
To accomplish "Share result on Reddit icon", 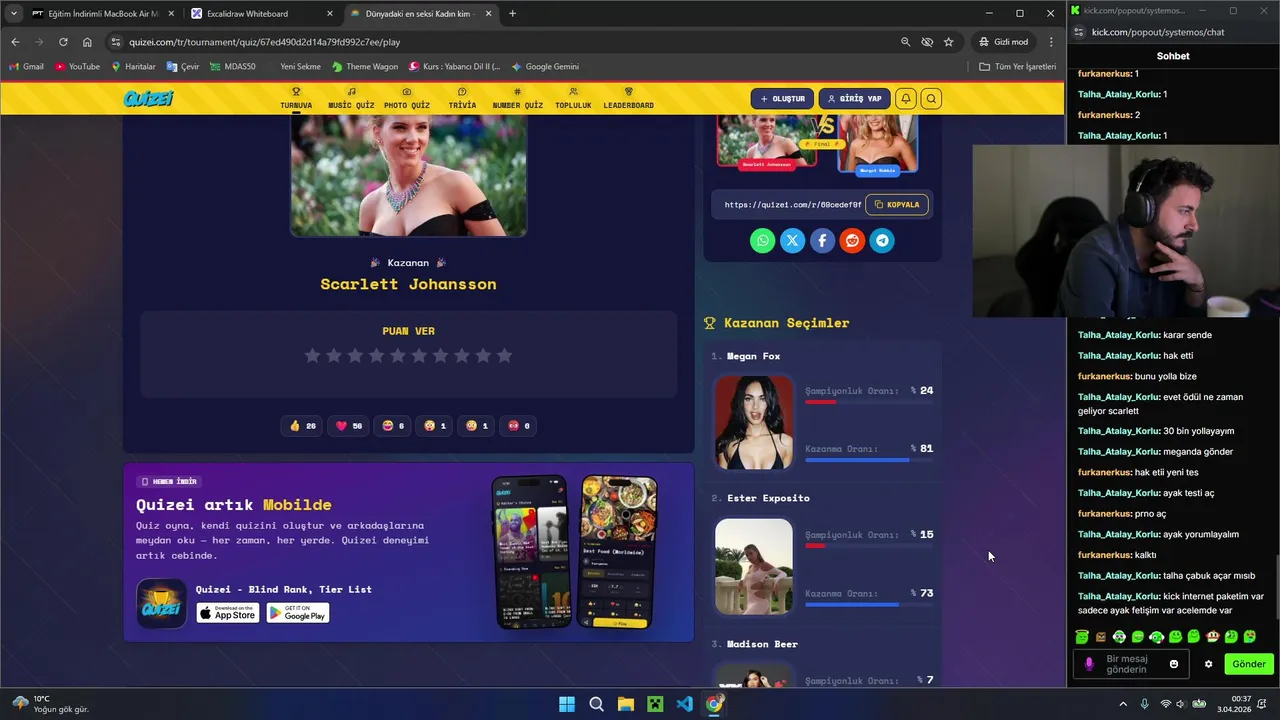I will 852,240.
